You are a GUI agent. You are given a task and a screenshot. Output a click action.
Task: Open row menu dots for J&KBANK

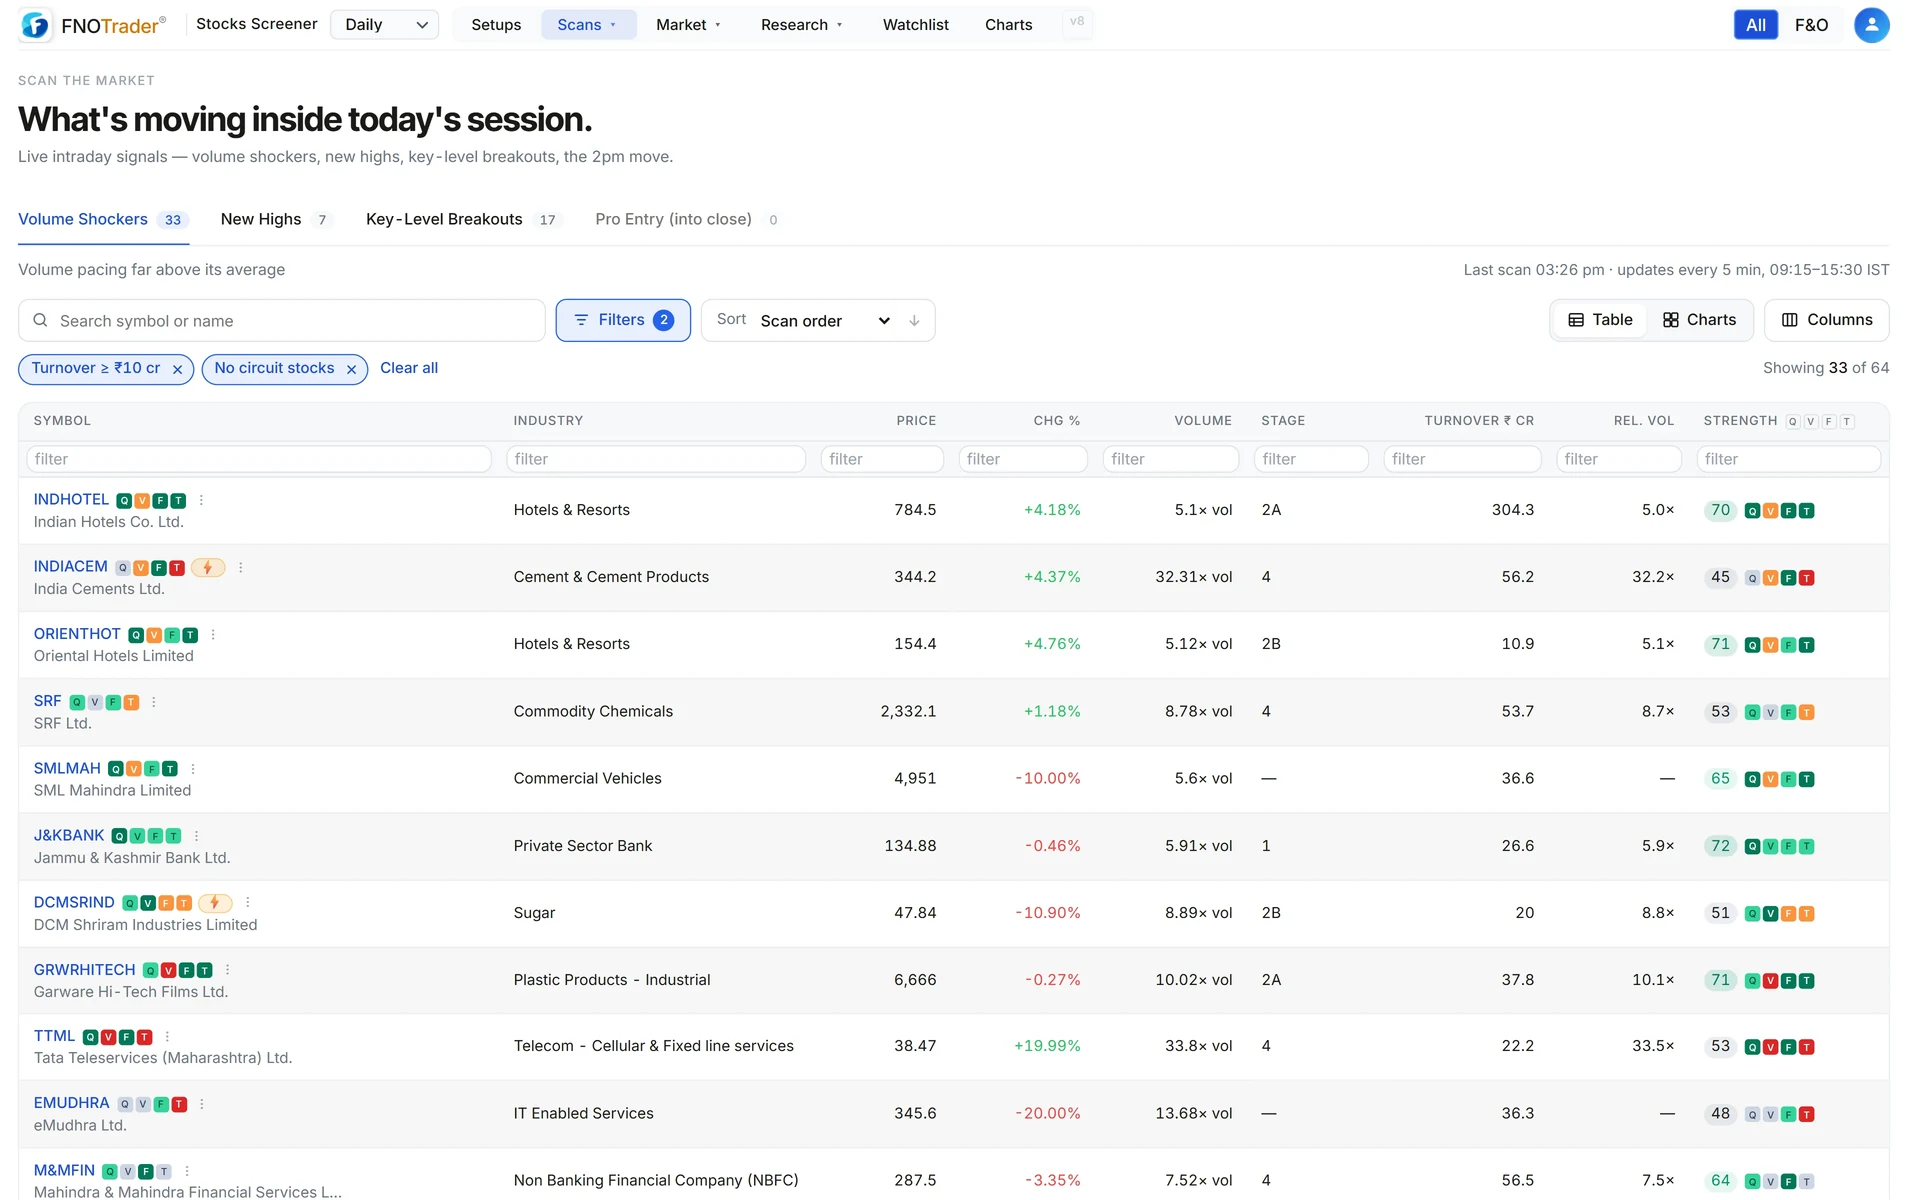[x=196, y=836]
